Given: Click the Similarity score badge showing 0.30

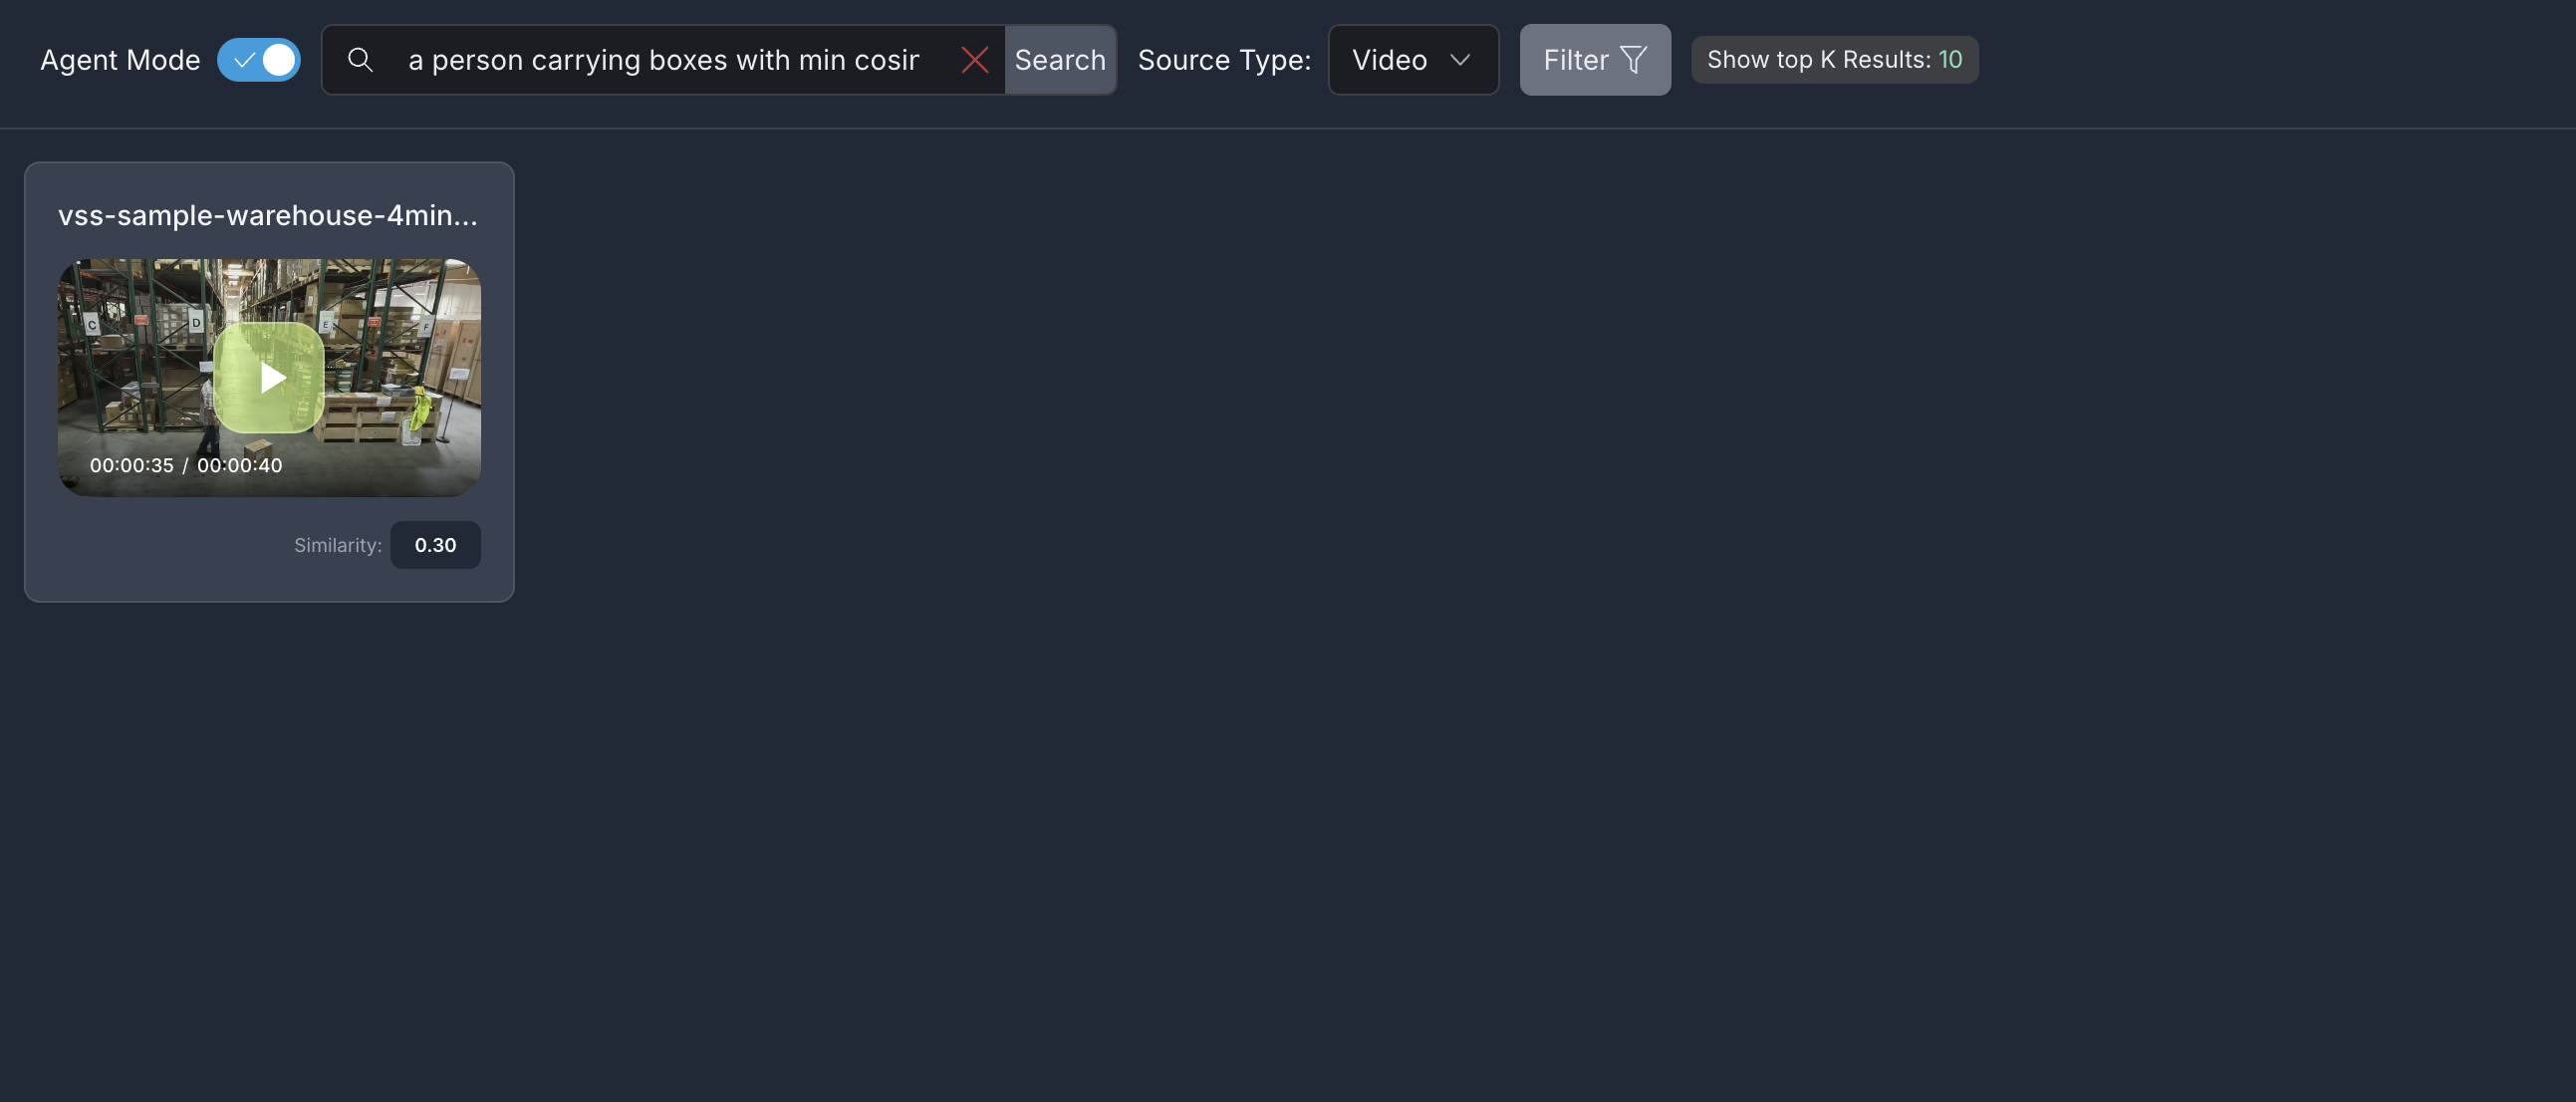Looking at the screenshot, I should (x=435, y=545).
